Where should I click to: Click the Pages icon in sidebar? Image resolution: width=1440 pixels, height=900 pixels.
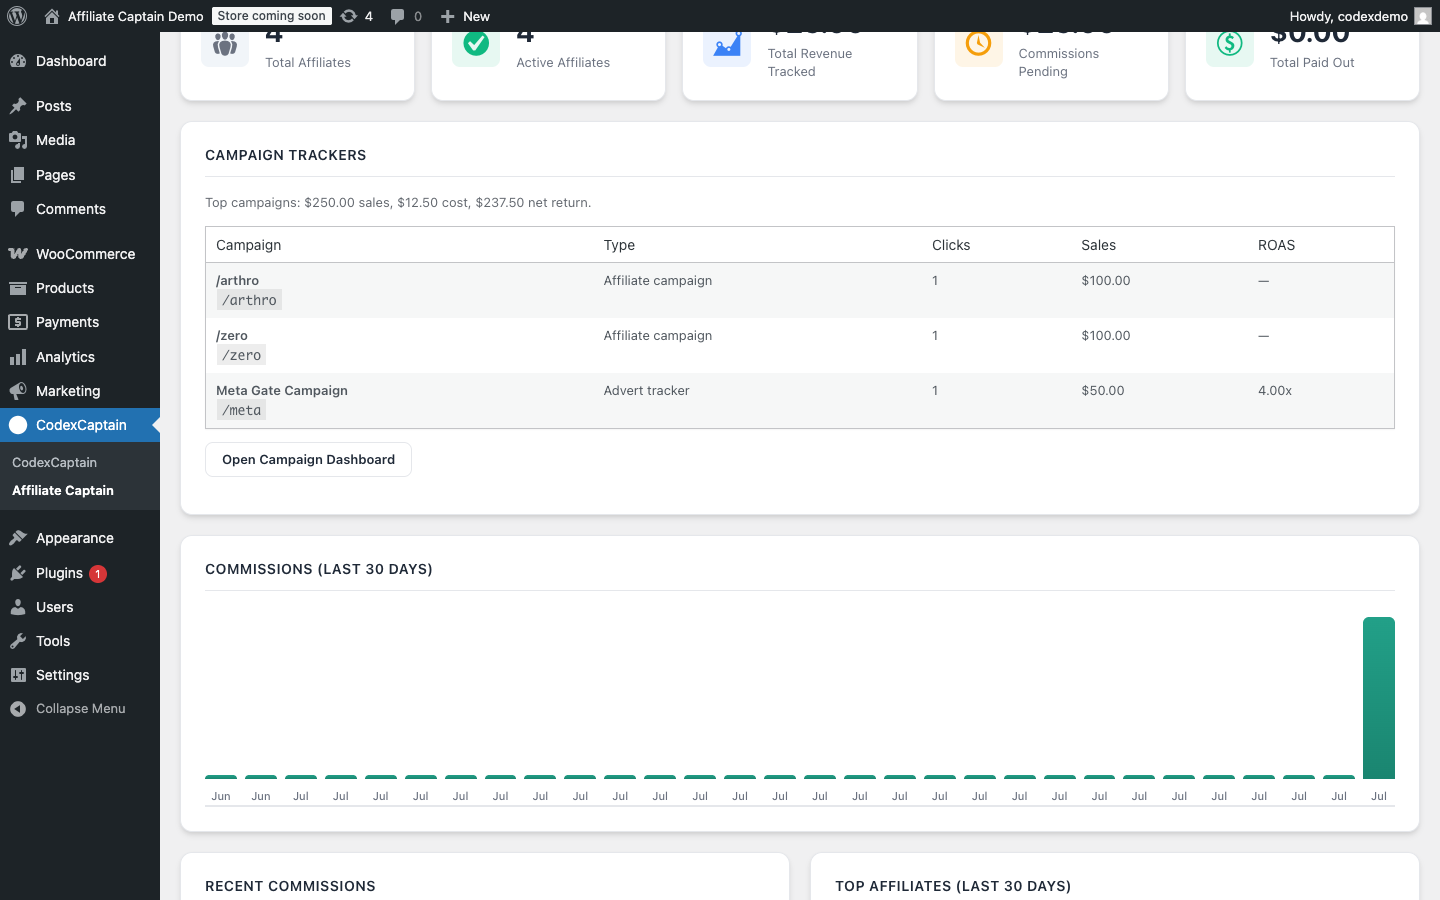(x=18, y=175)
